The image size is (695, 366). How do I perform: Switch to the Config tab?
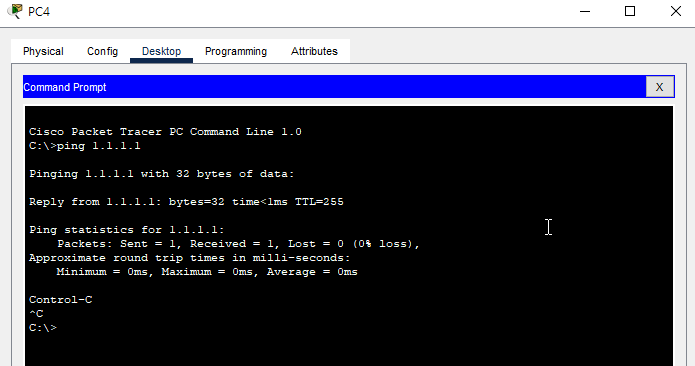pos(102,51)
